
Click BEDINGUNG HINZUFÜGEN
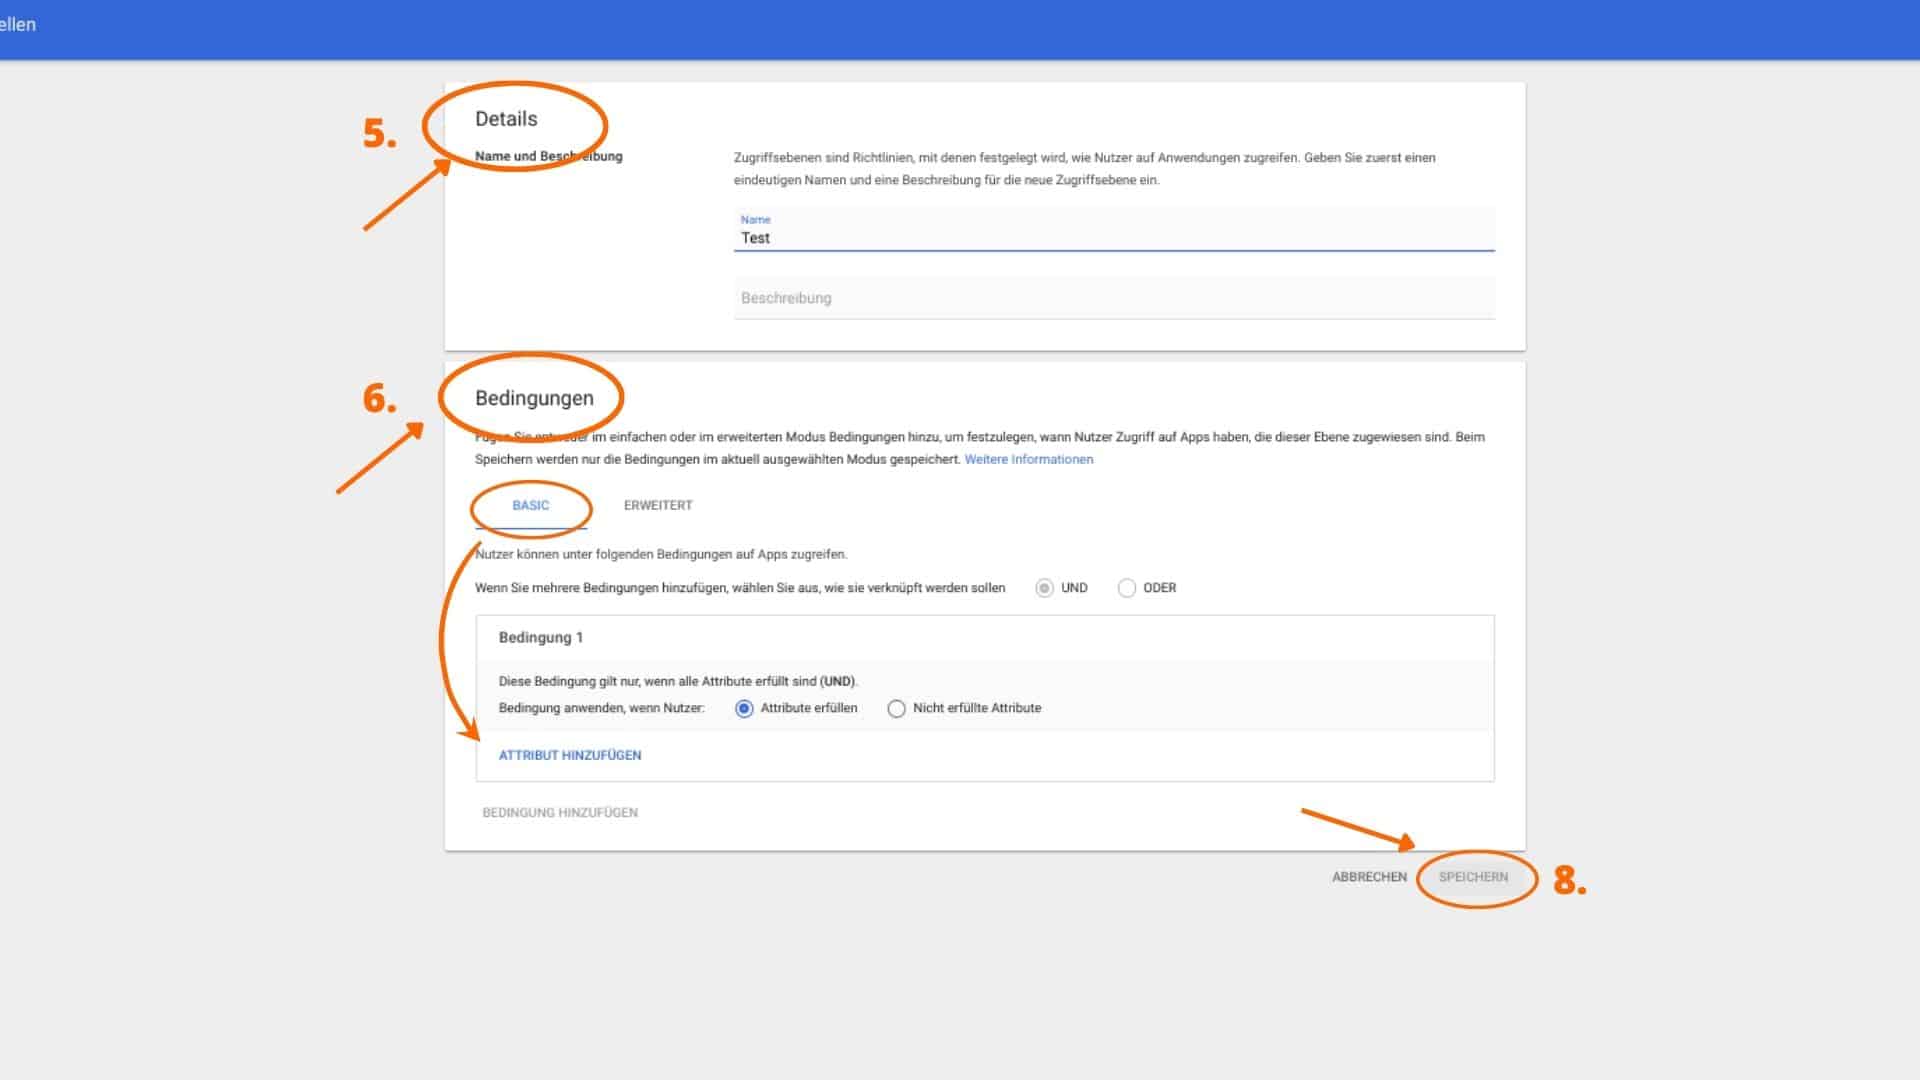[560, 813]
